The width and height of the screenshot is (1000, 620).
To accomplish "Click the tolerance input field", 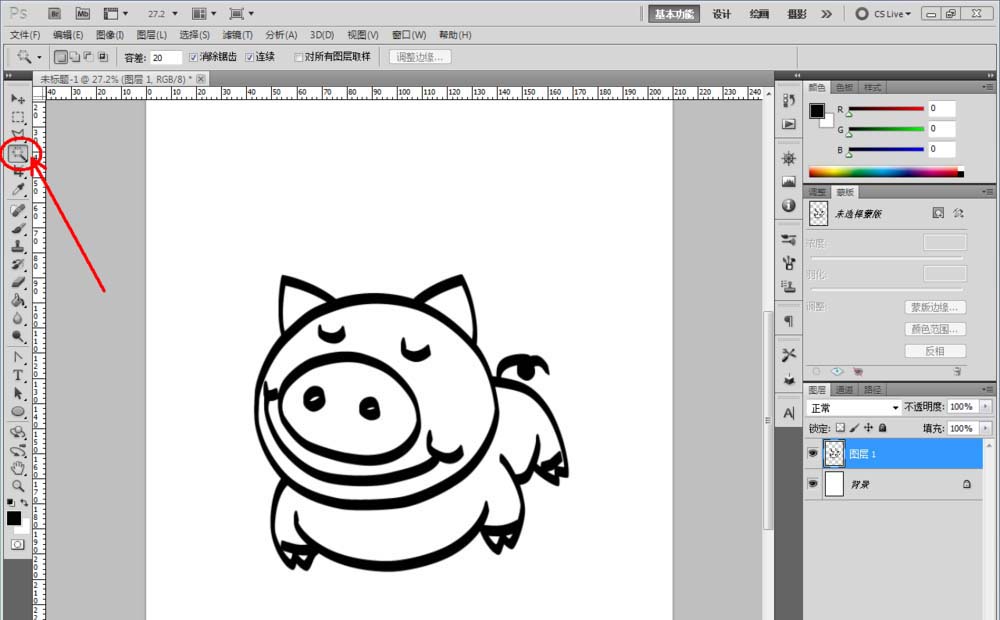I will [x=166, y=57].
